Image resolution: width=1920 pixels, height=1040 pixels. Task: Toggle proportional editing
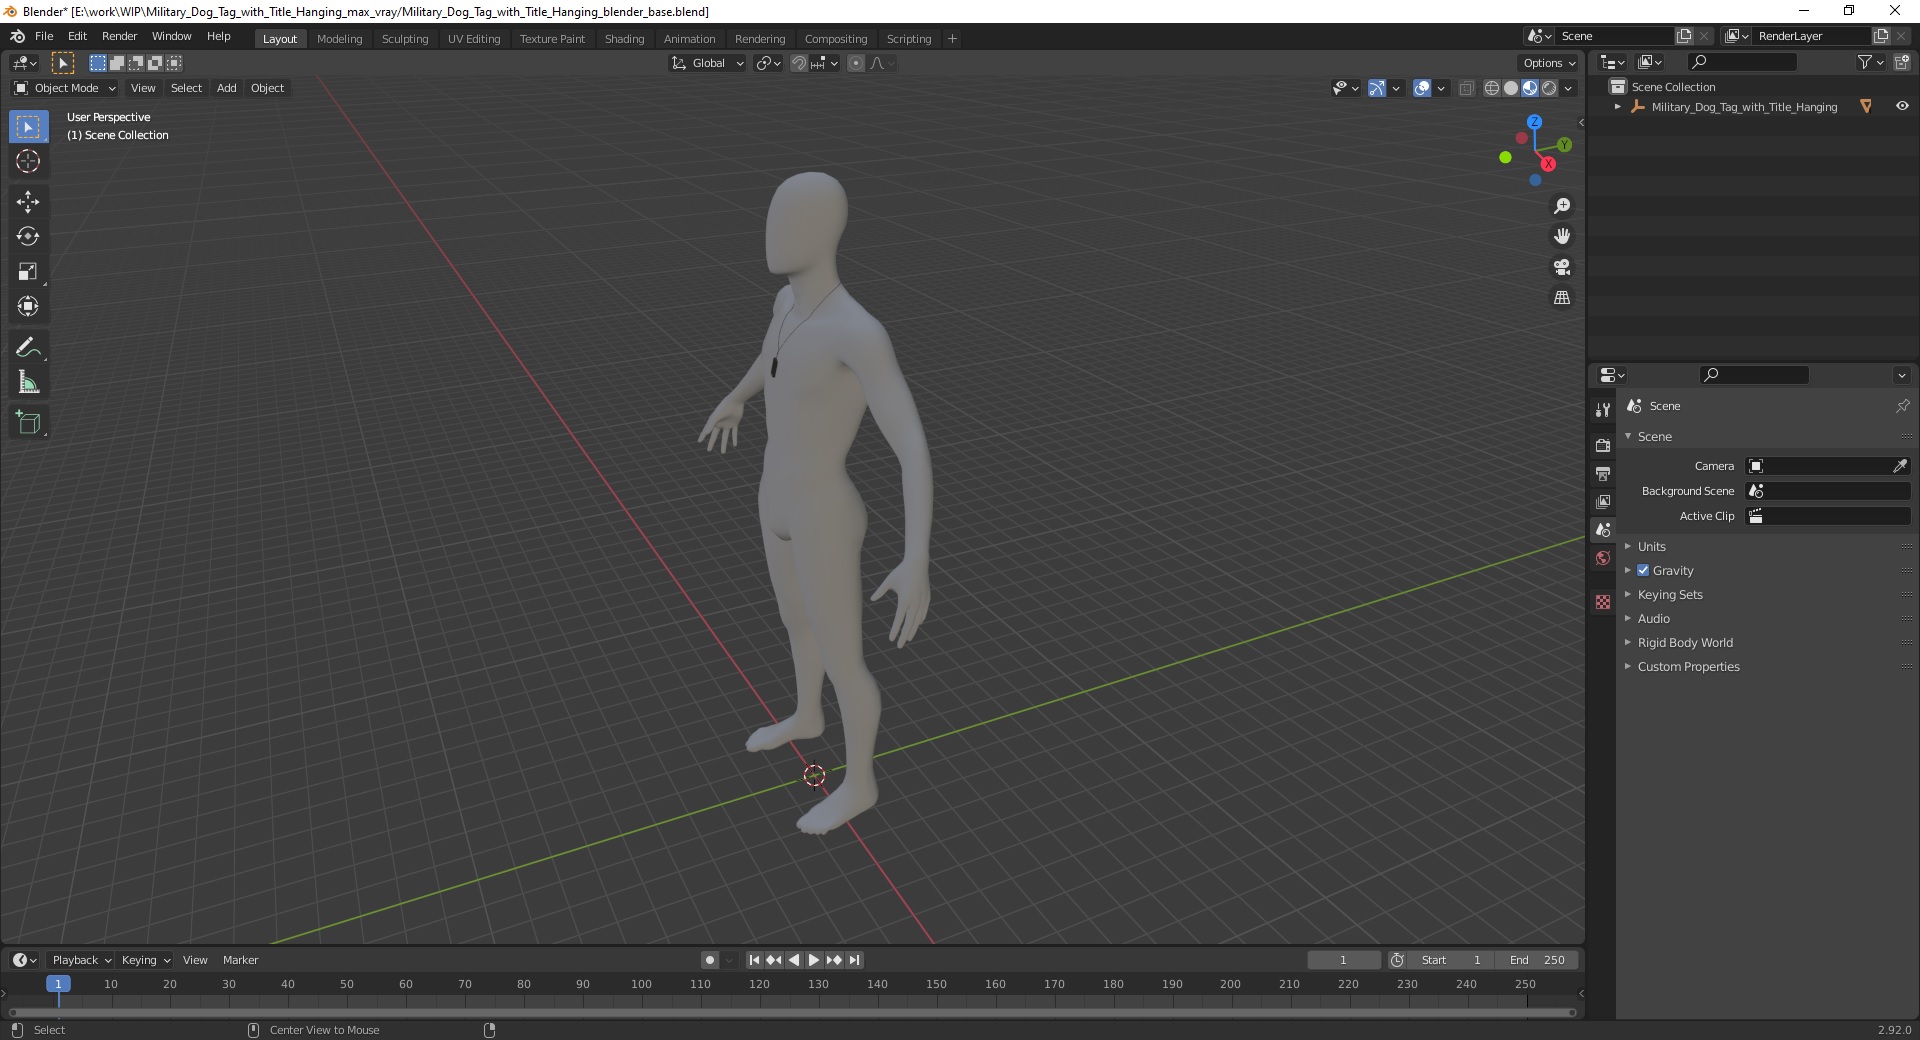click(856, 63)
